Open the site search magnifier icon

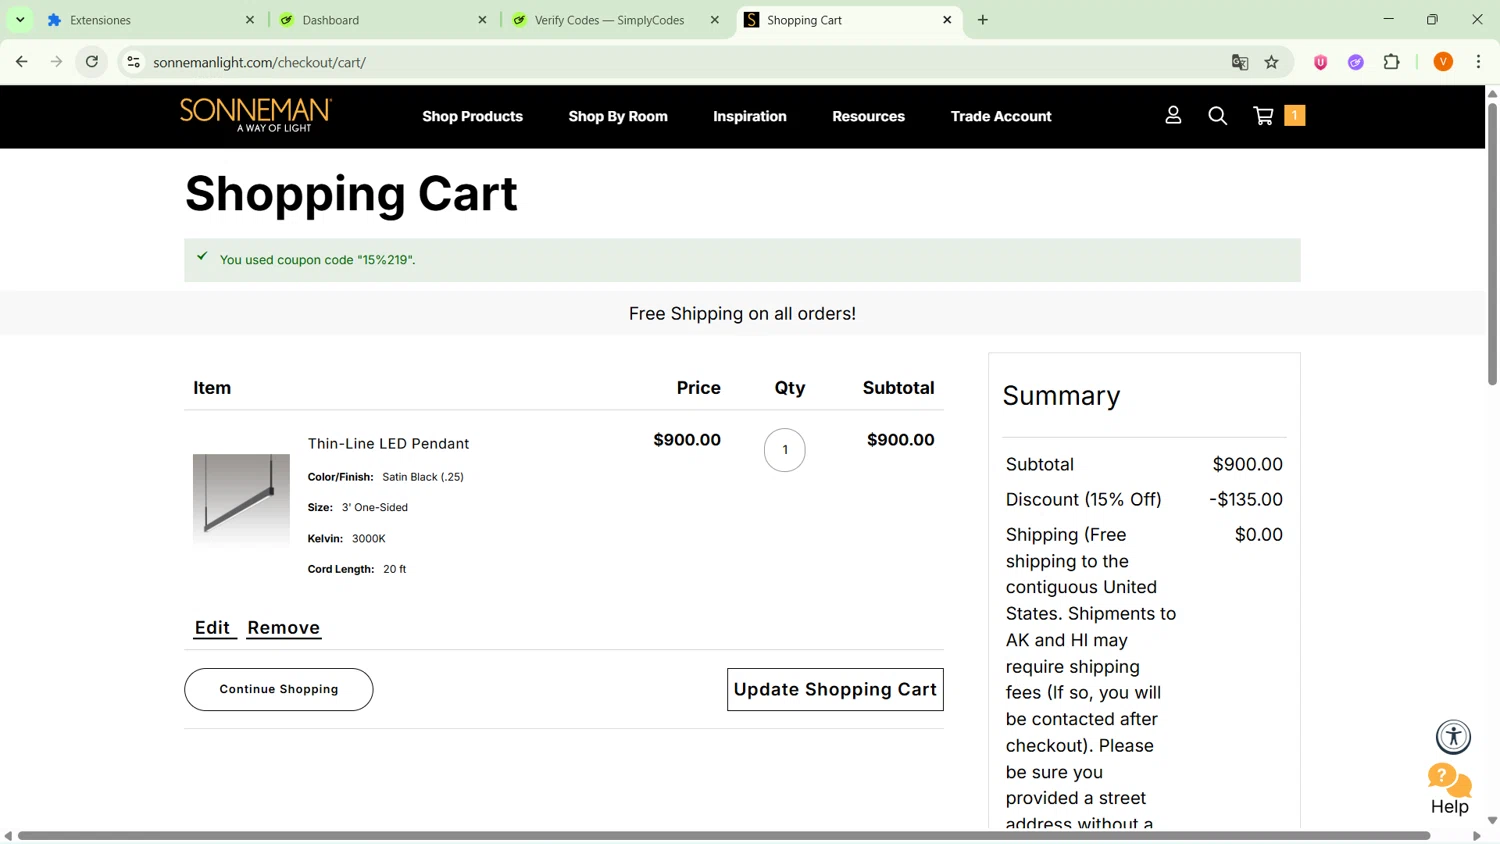click(1217, 116)
